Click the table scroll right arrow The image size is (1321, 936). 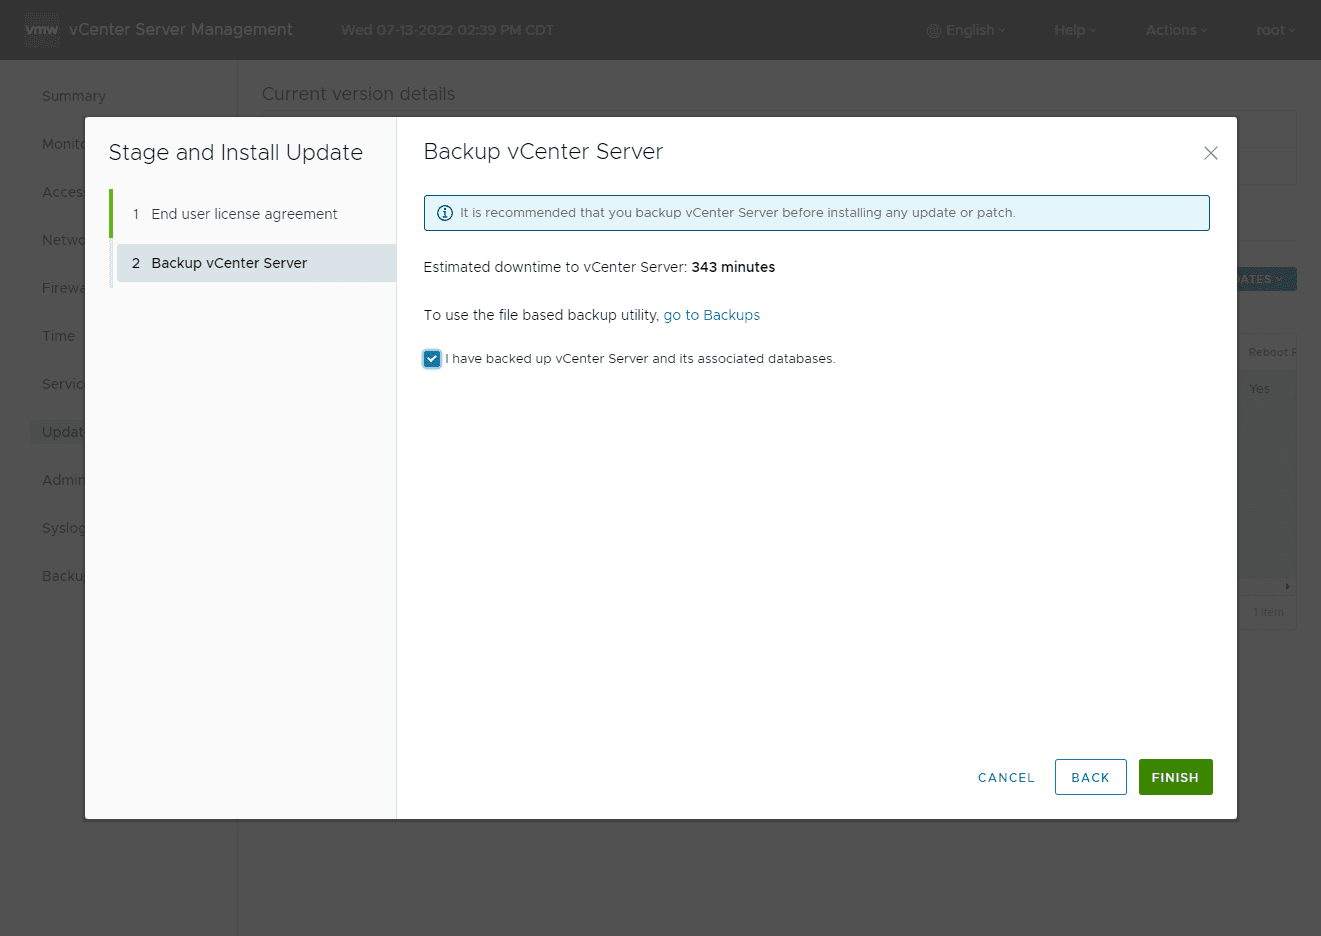(x=1287, y=587)
